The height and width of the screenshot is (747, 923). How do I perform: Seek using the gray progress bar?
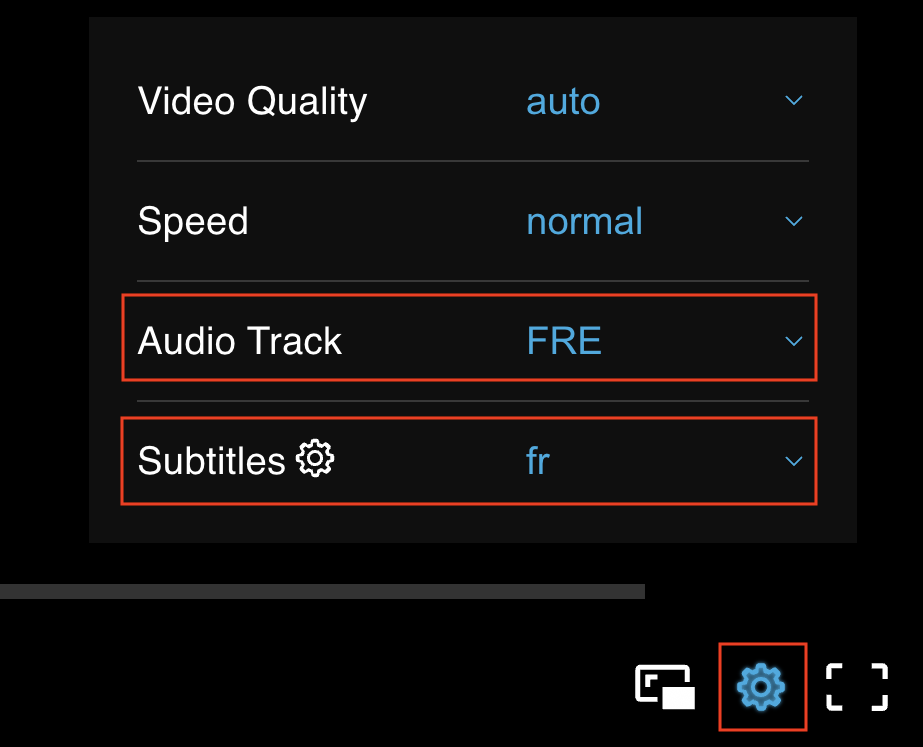tap(320, 591)
